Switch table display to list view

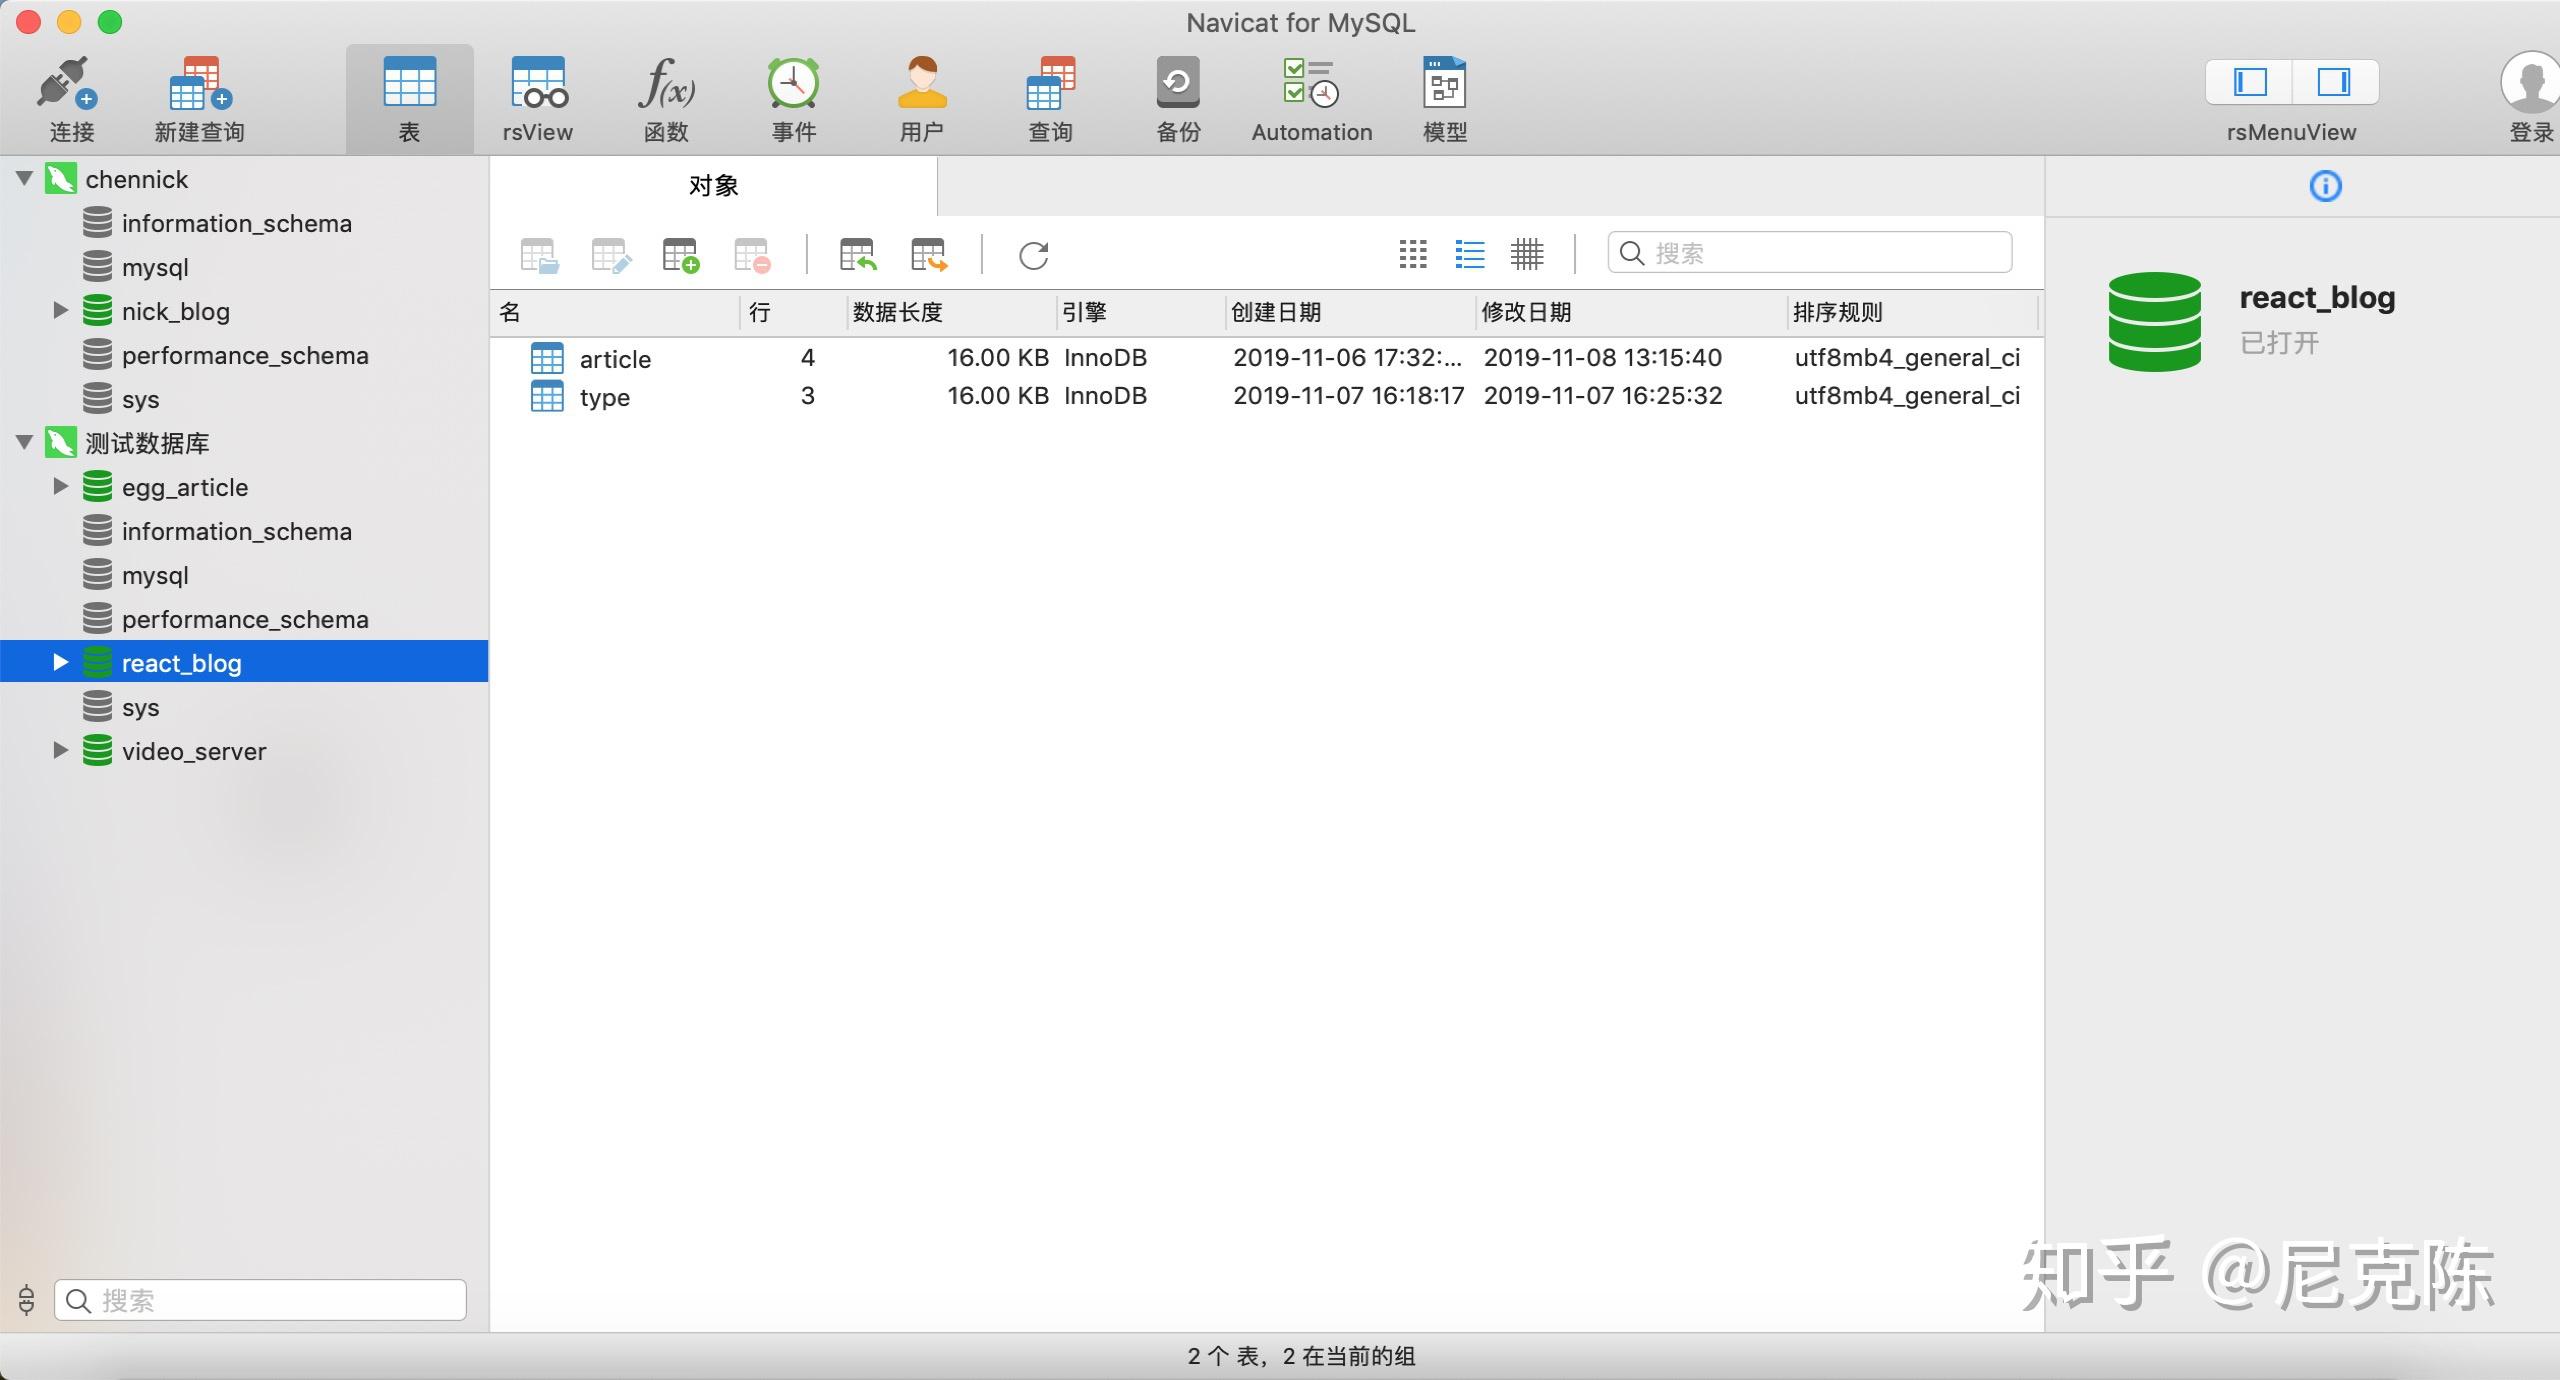pyautogui.click(x=1469, y=255)
